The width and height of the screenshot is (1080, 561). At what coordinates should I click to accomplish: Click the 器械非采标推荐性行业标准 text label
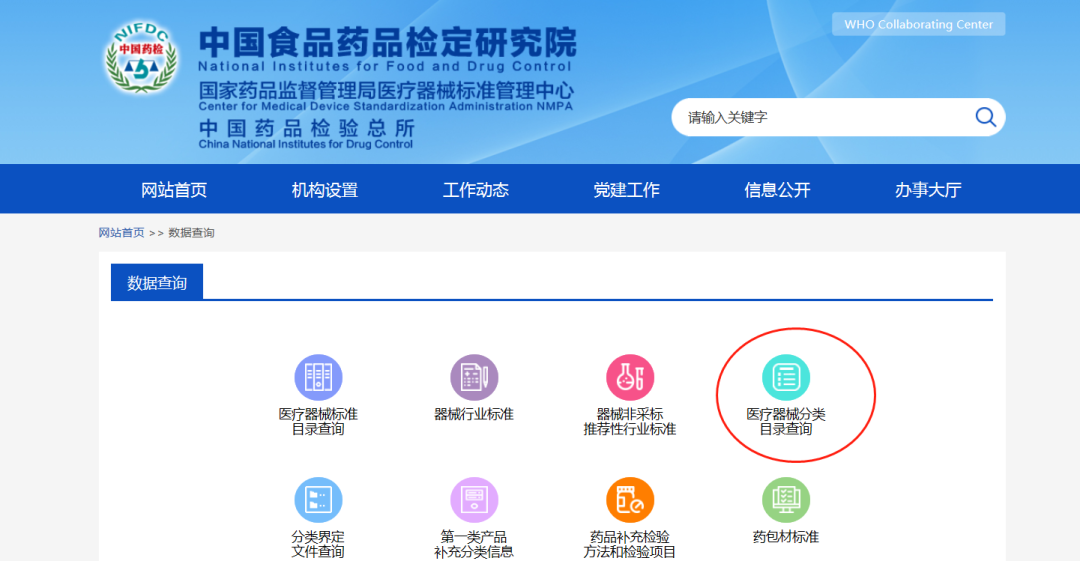630,421
